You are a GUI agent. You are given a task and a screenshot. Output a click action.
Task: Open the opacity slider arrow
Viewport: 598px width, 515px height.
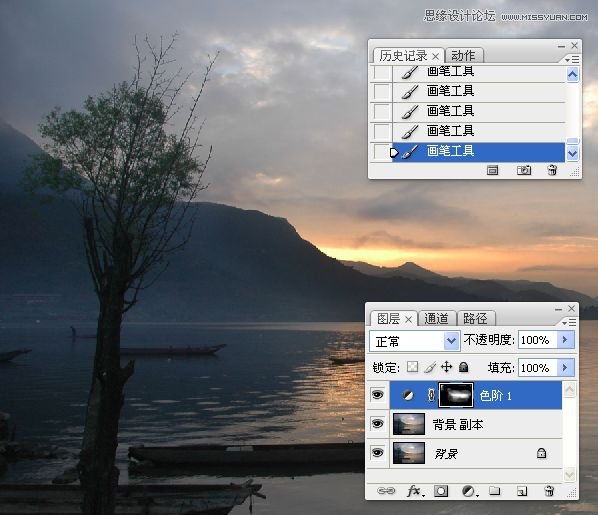pos(566,340)
